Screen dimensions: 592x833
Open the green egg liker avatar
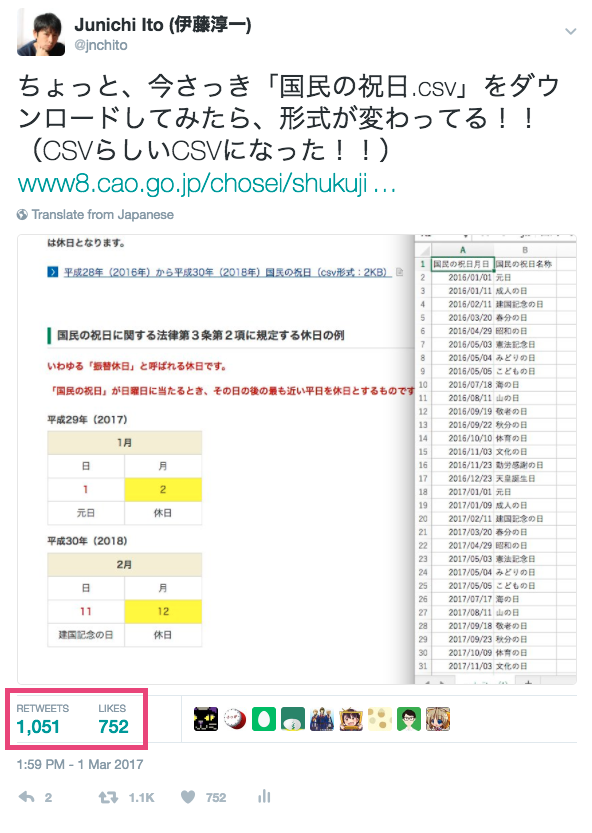(264, 719)
